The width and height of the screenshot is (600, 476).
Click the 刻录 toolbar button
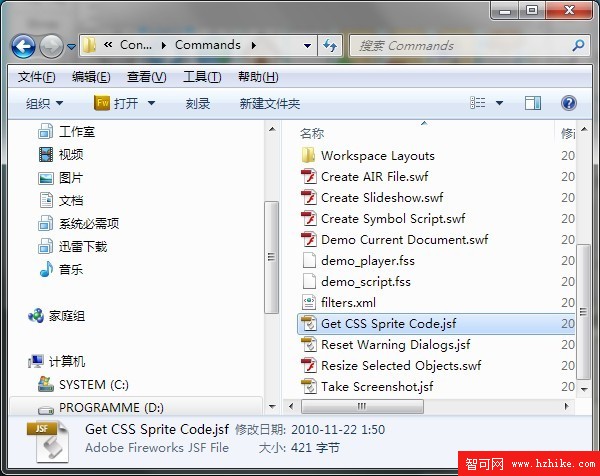198,103
